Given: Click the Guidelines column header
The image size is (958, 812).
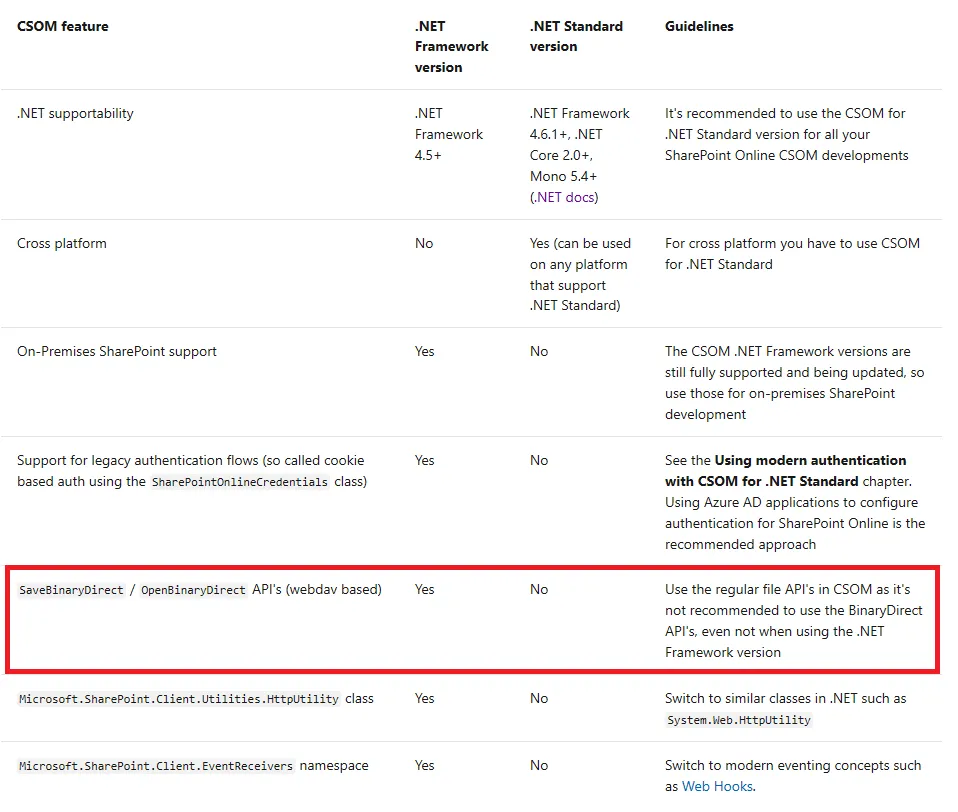Looking at the screenshot, I should click(699, 26).
